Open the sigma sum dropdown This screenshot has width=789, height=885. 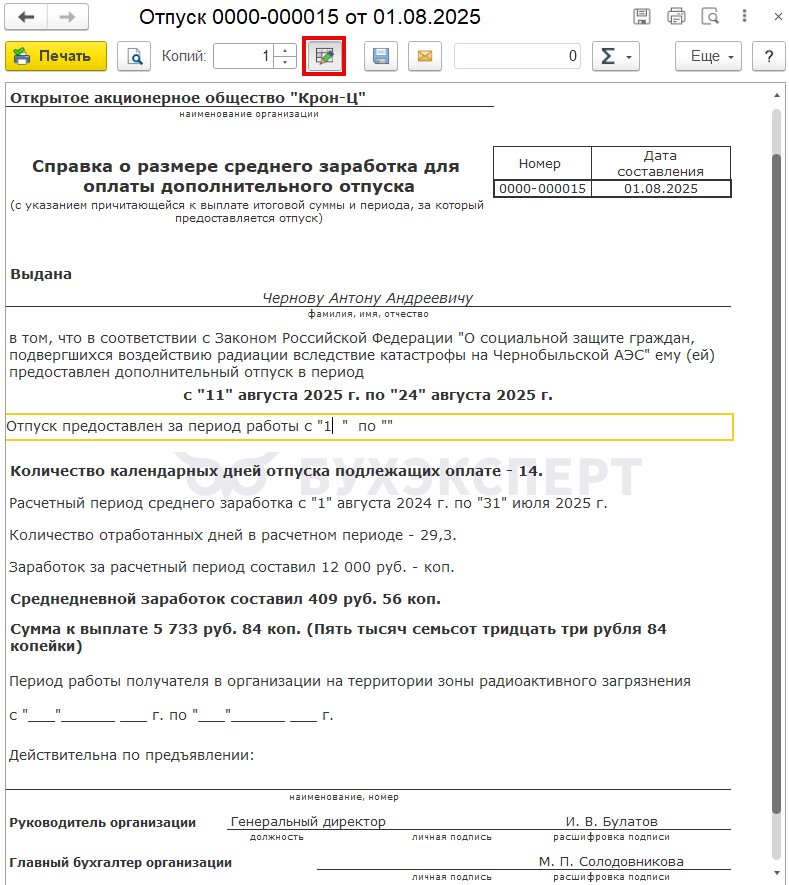(616, 56)
